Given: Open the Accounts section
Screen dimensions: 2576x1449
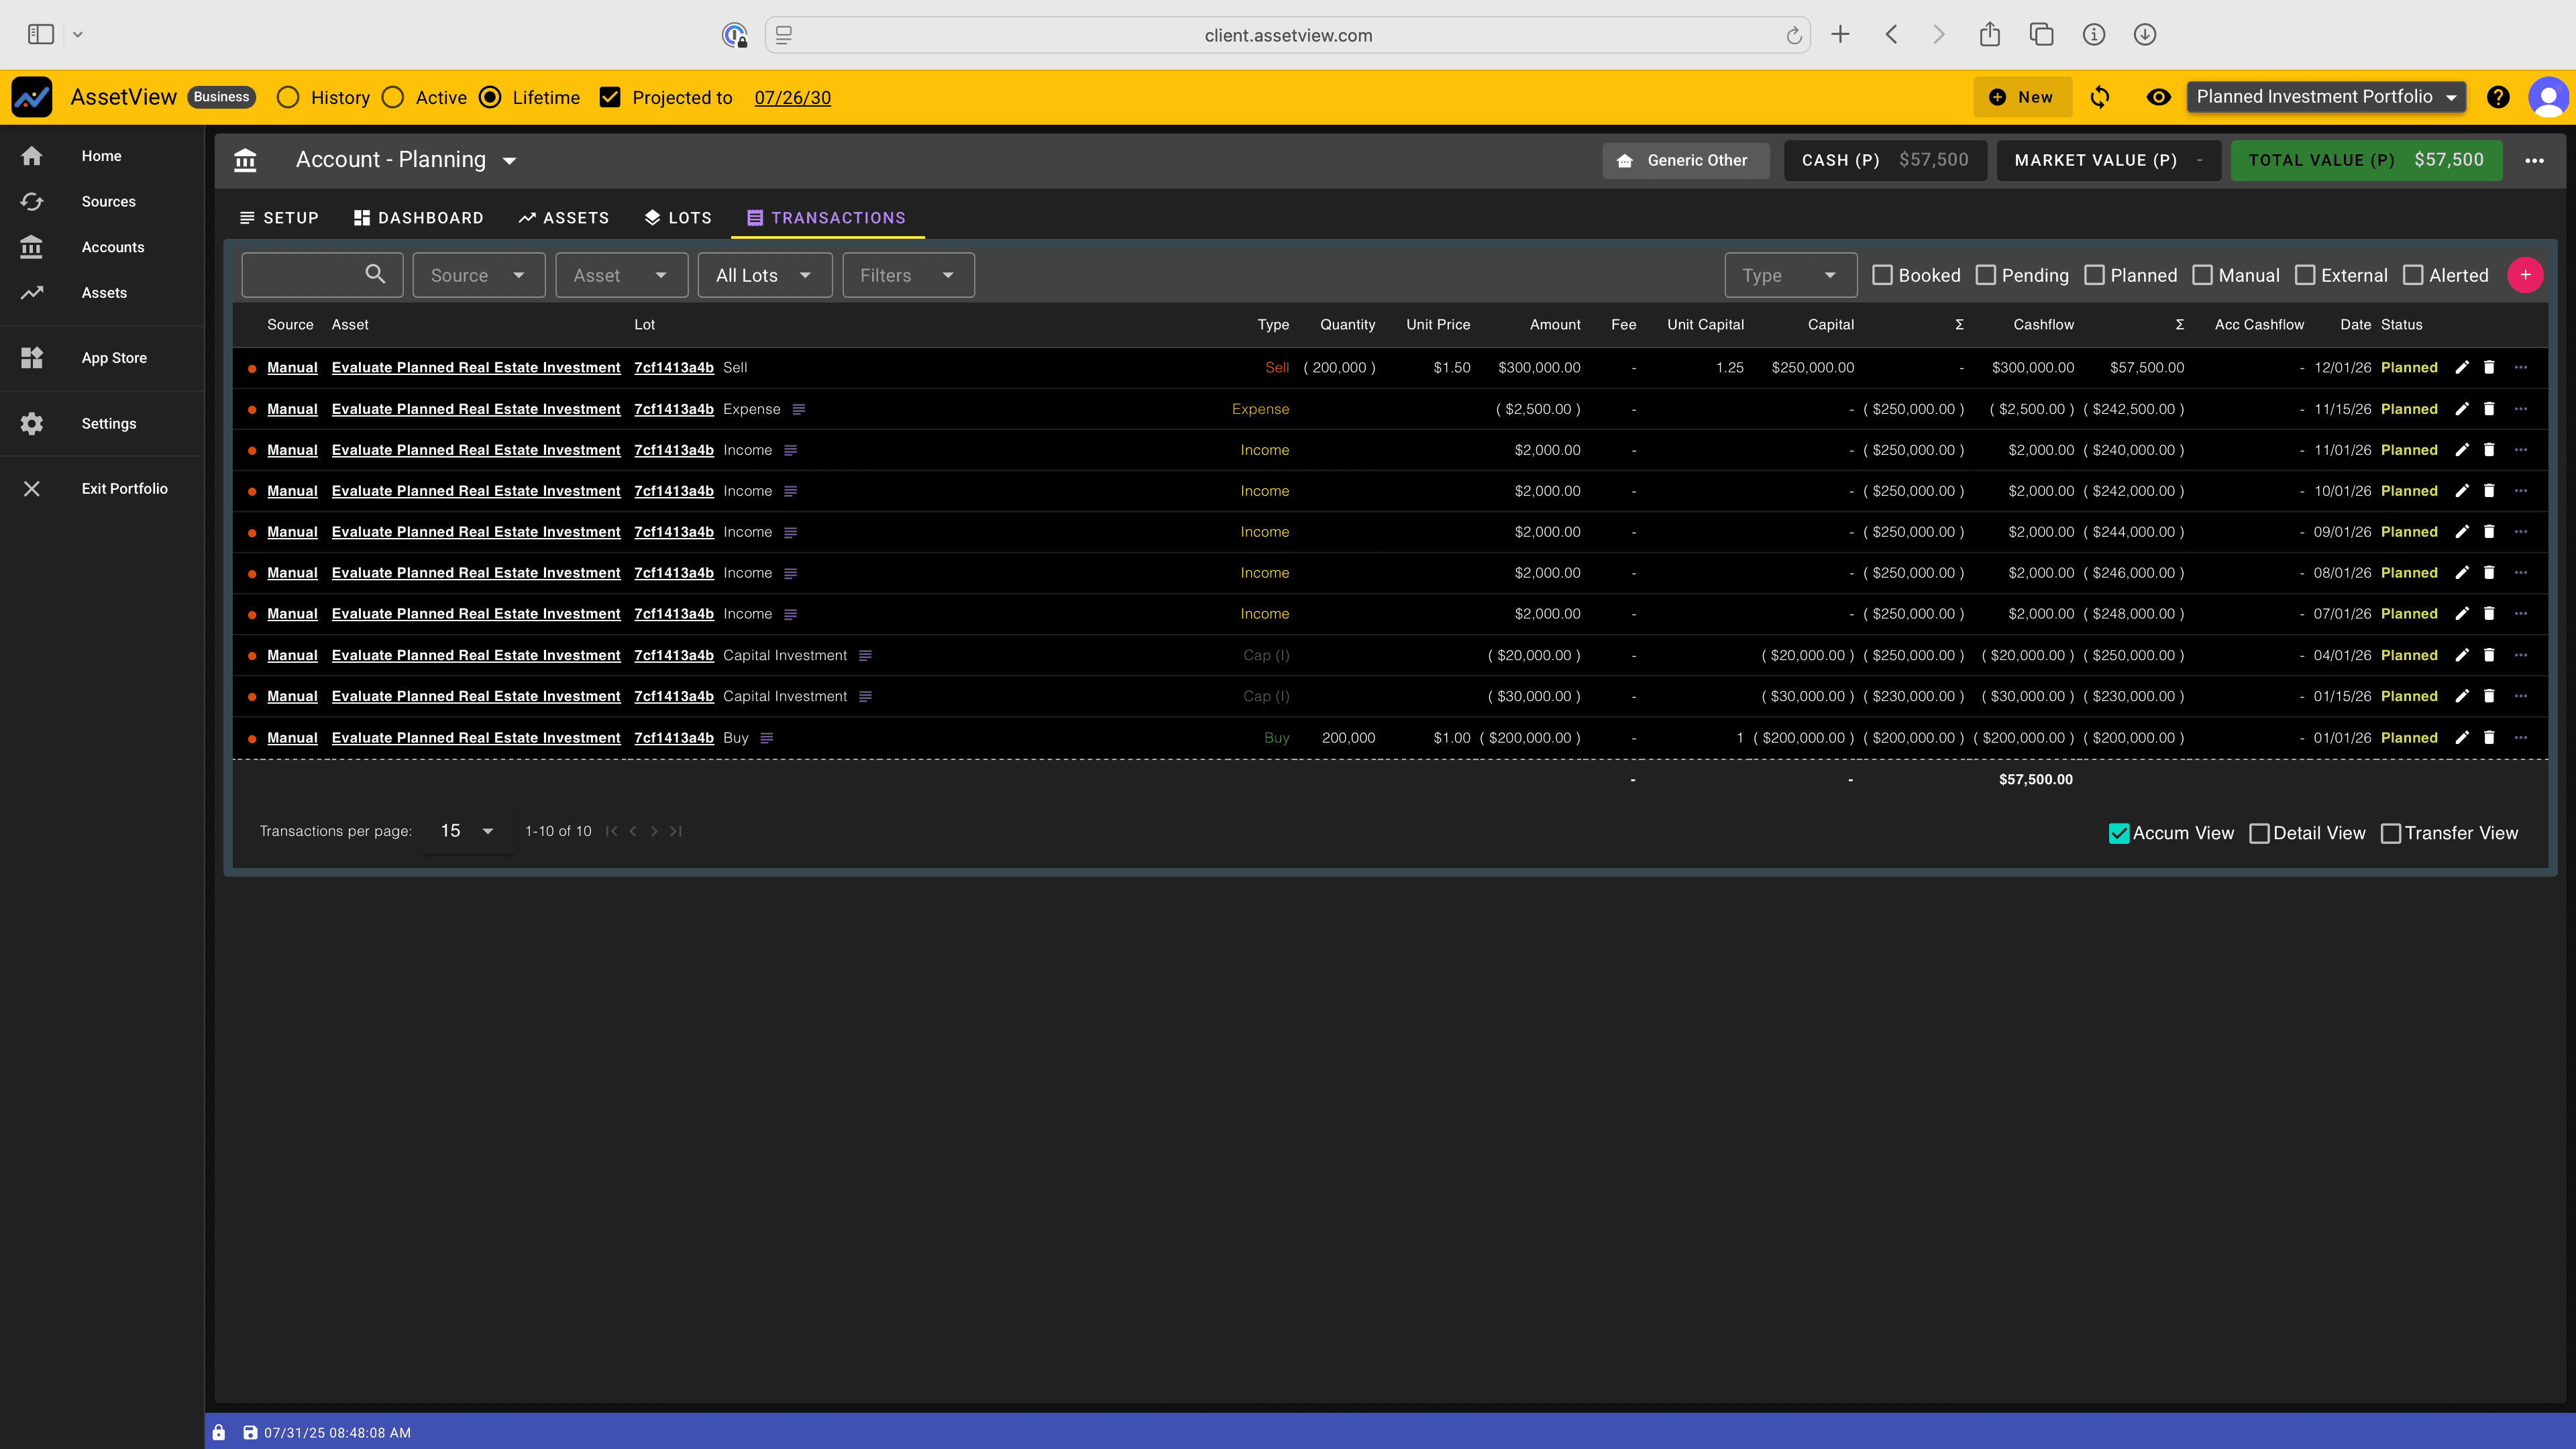Looking at the screenshot, I should (x=112, y=247).
